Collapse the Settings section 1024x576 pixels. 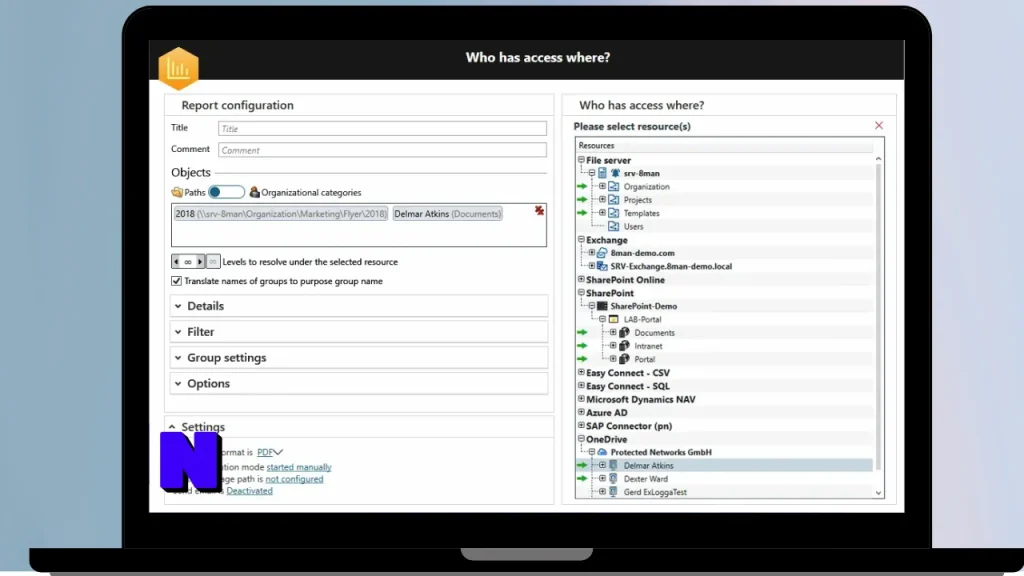[172, 427]
